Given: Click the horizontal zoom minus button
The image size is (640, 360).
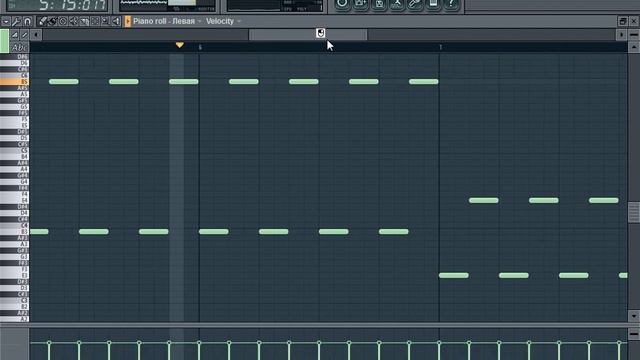Looking at the screenshot, I should (633, 35).
